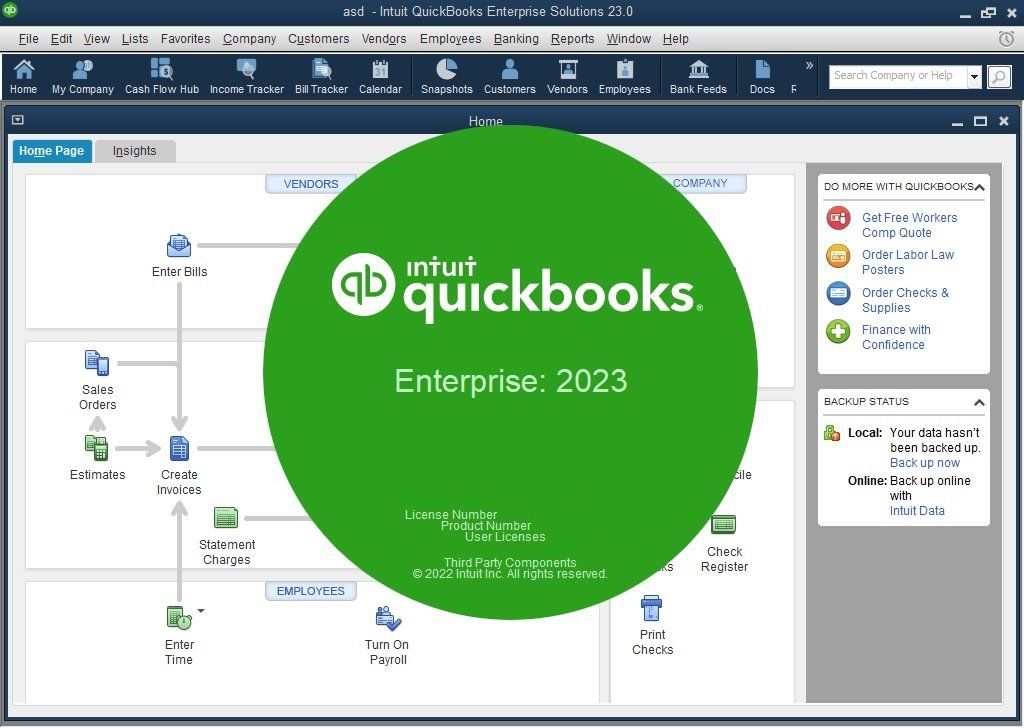
Task: Click the Enter Time icon
Action: (179, 618)
